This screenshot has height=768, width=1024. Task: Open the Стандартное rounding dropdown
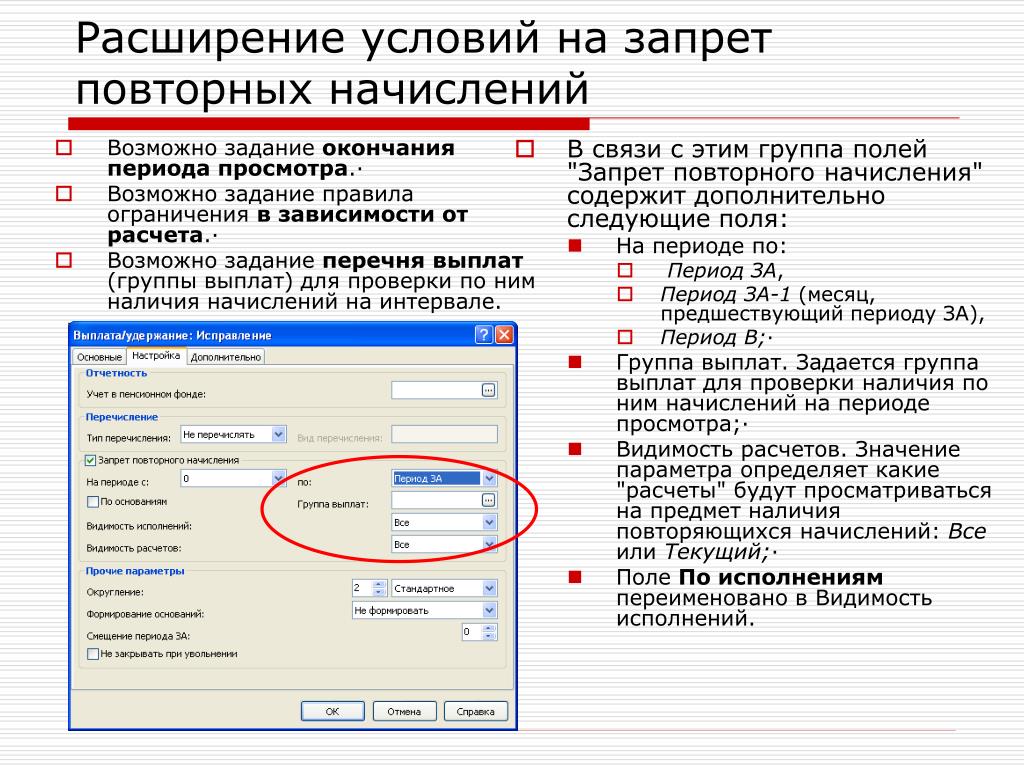(x=489, y=588)
